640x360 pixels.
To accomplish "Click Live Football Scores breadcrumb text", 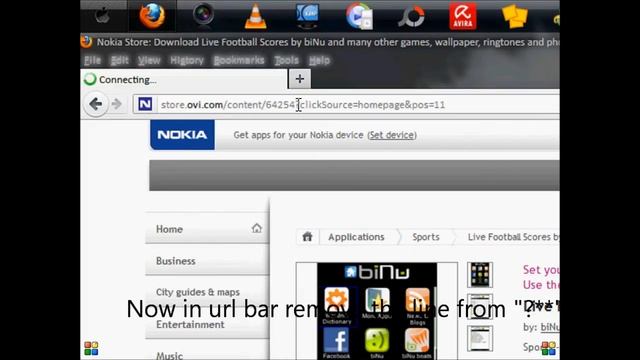I will (x=513, y=237).
